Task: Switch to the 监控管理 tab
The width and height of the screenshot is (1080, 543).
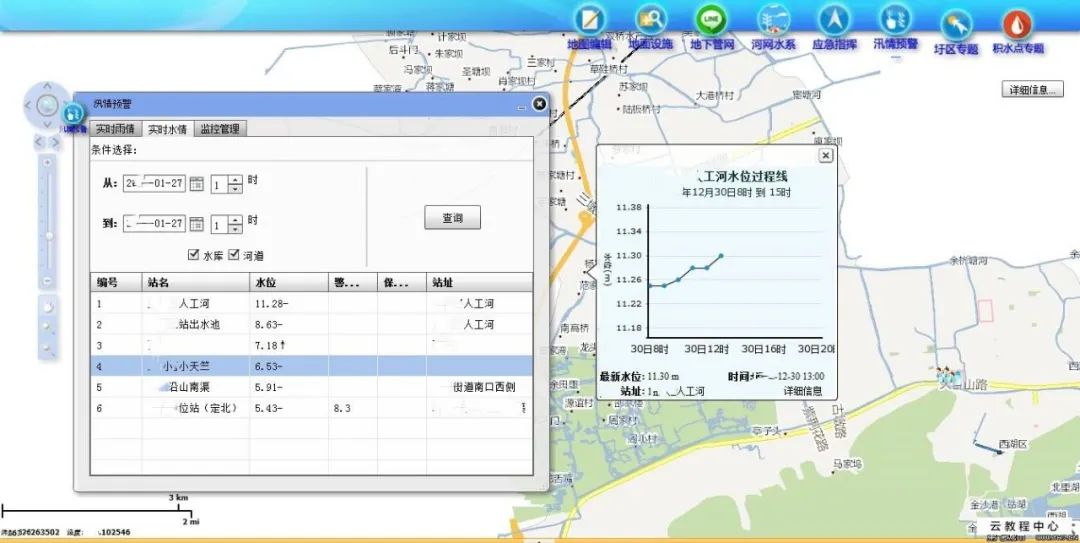Action: (x=219, y=129)
